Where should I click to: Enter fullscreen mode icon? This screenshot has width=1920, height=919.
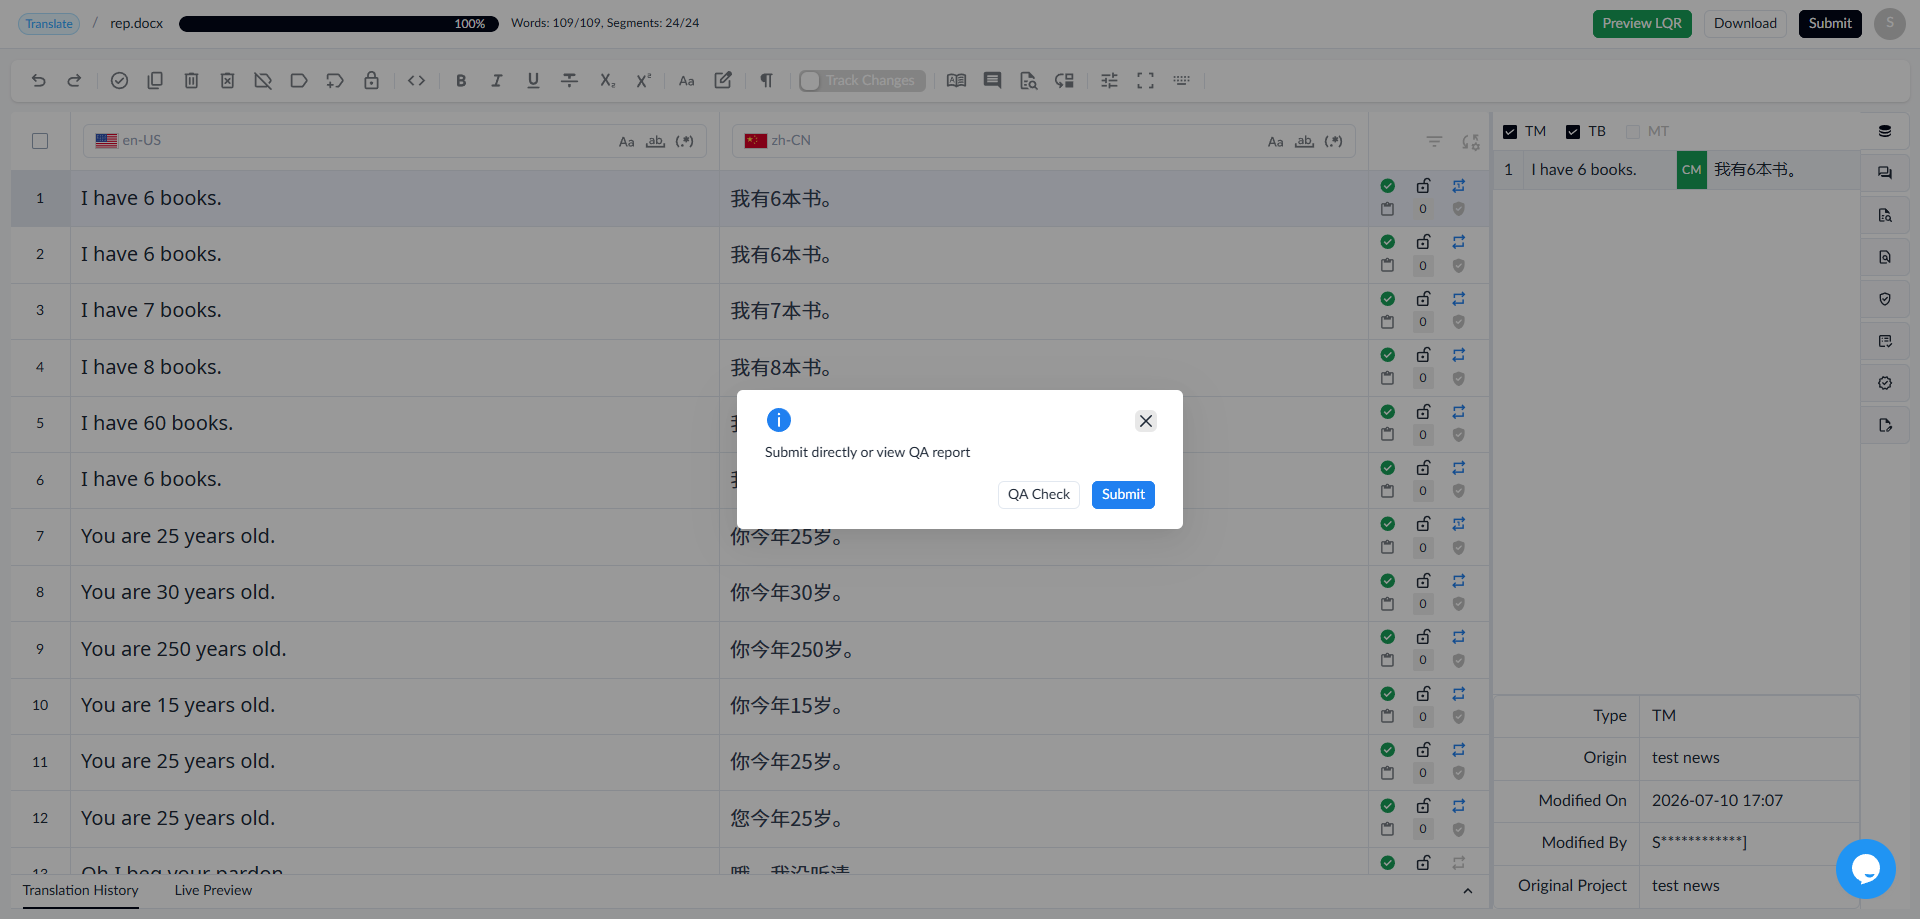point(1145,80)
